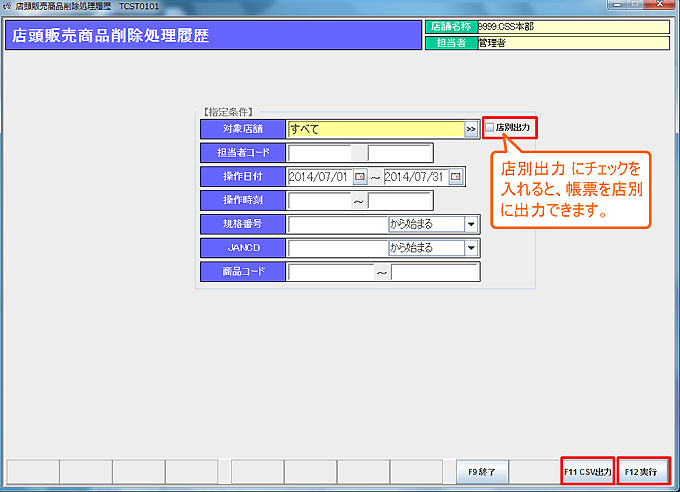Edit operation start date 2014/07/01 field
Image resolution: width=680 pixels, height=492 pixels.
point(320,177)
